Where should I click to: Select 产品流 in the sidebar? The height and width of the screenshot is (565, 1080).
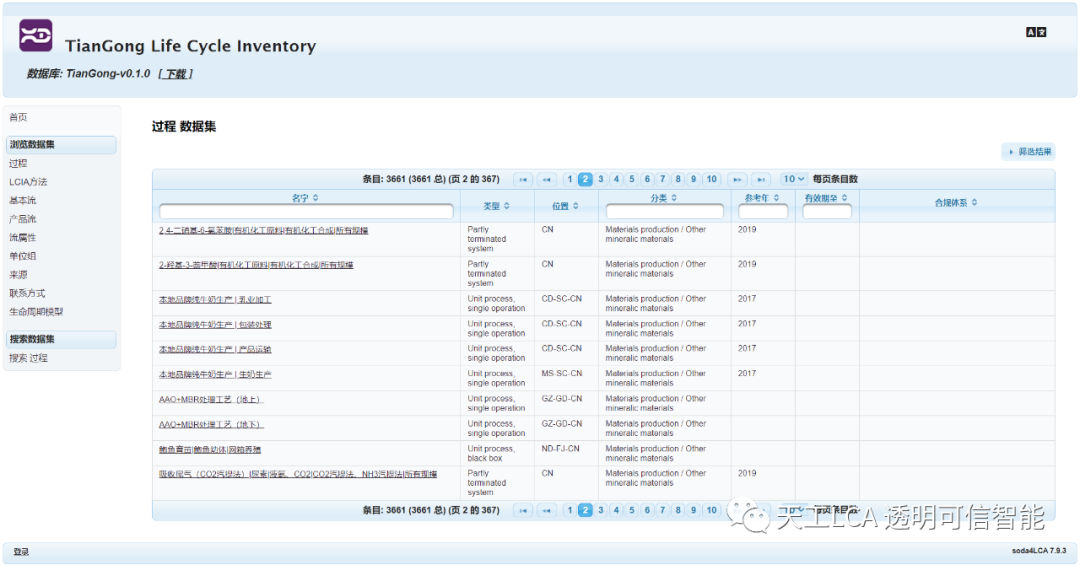coord(23,219)
